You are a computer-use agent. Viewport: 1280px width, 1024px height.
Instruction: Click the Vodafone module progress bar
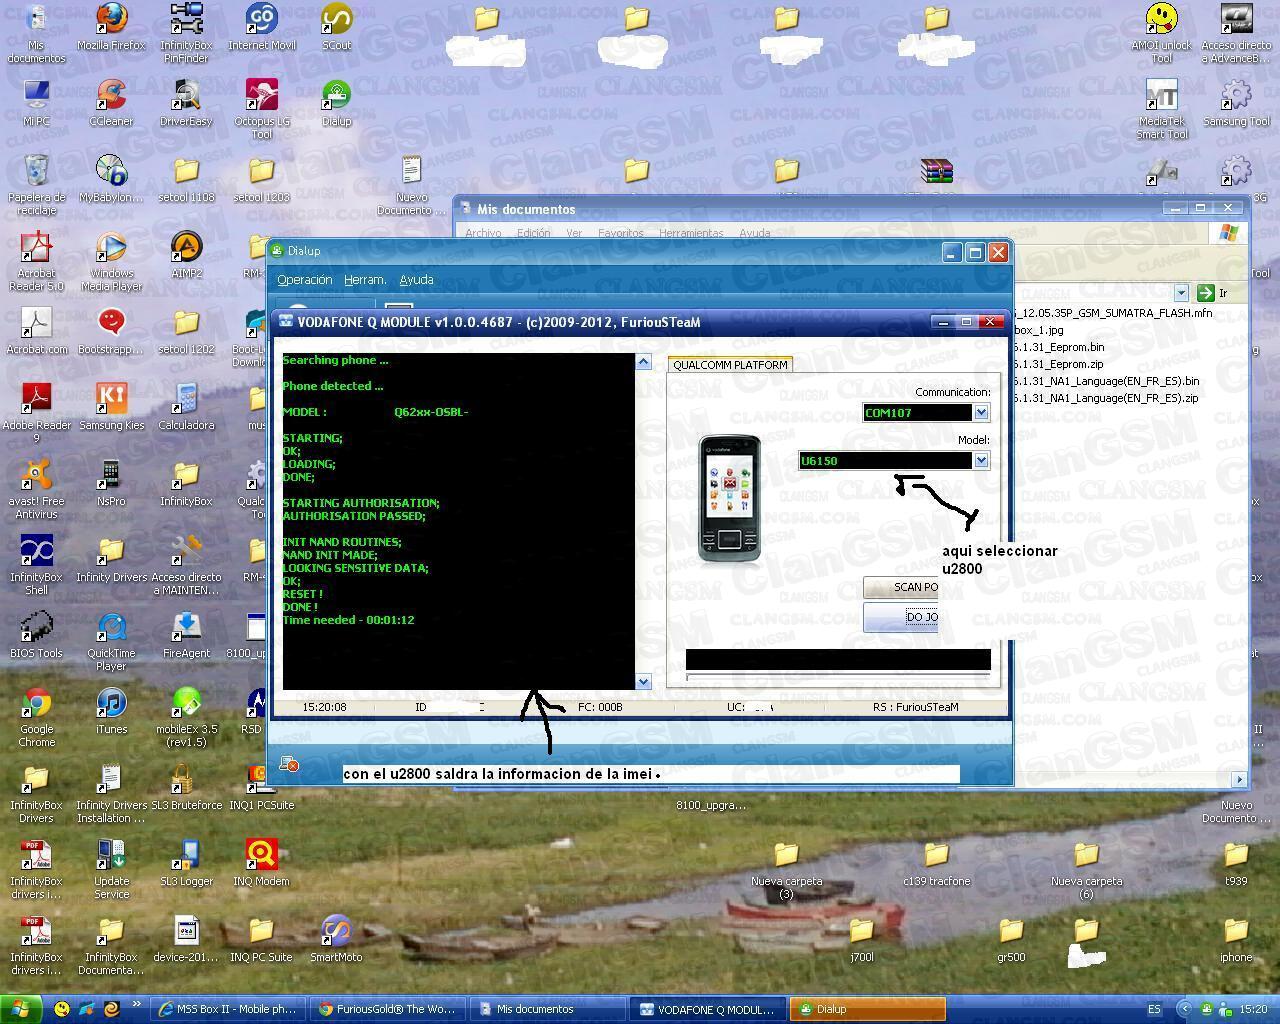coord(838,678)
